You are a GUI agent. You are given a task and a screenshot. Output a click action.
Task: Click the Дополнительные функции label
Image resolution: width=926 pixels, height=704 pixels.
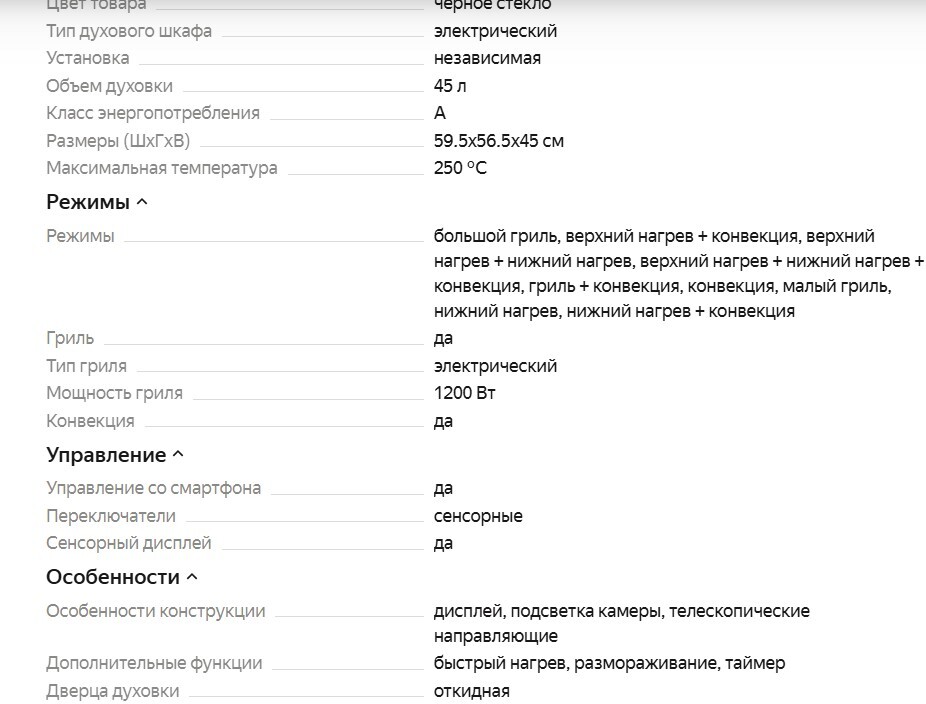pyautogui.click(x=154, y=663)
